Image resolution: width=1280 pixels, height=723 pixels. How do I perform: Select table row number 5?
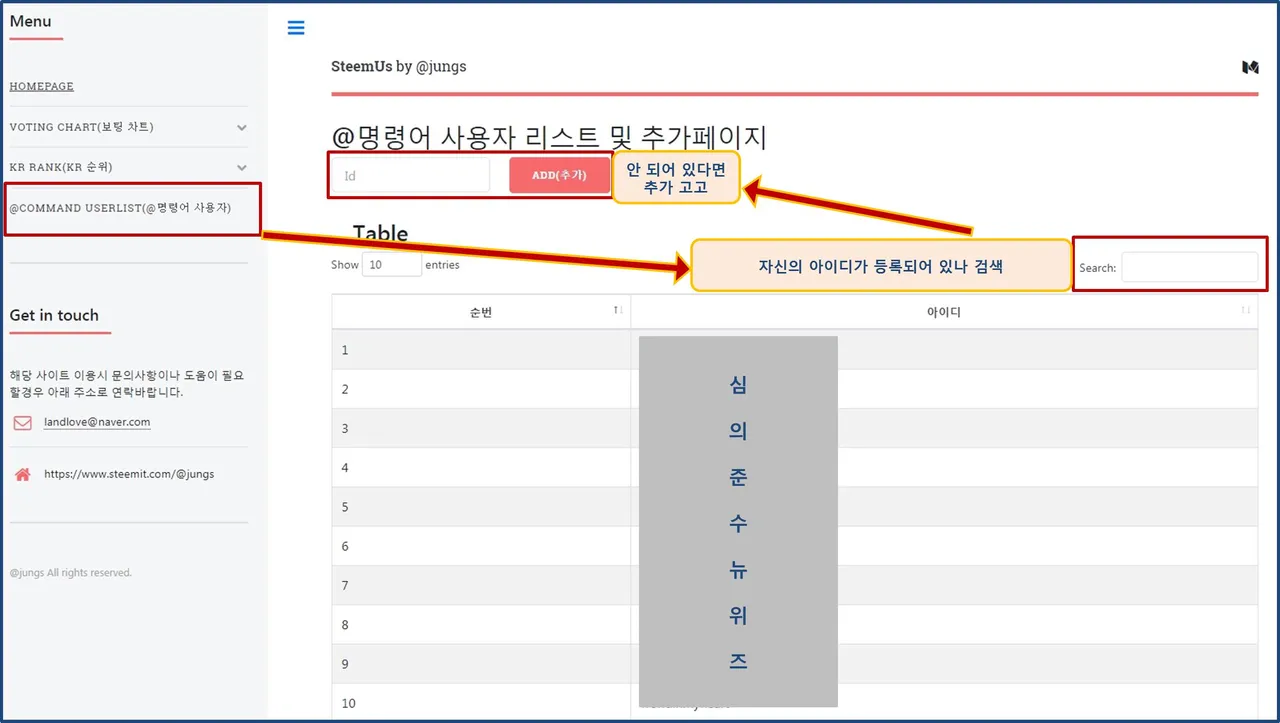tap(795, 507)
